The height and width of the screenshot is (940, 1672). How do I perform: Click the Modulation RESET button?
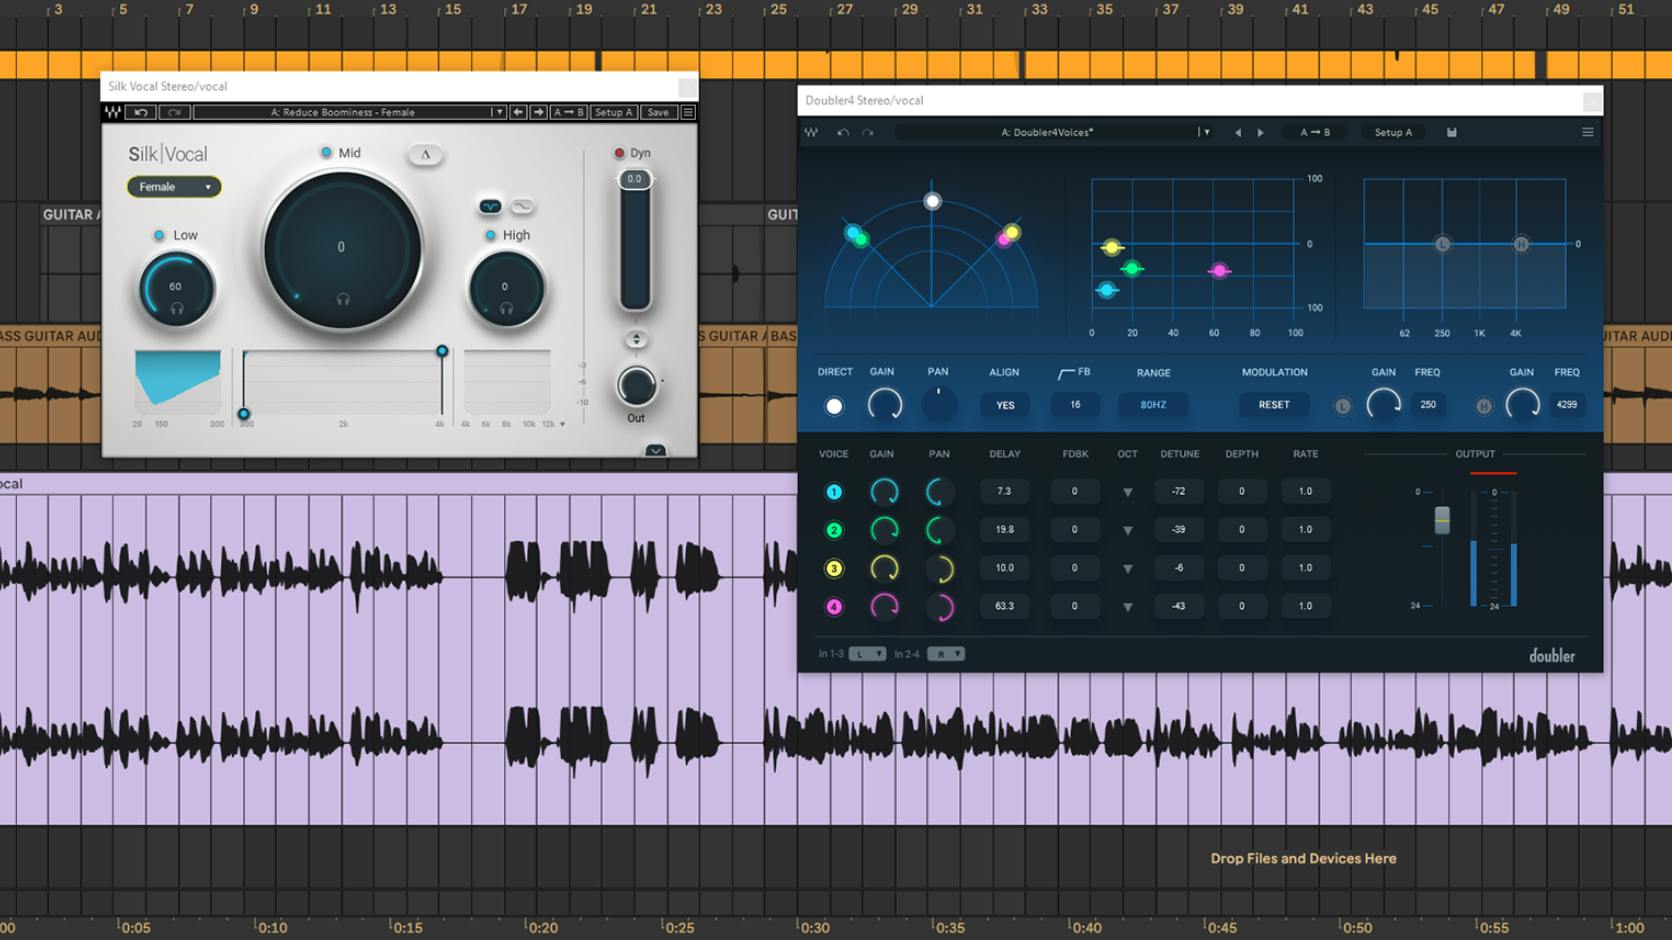point(1274,405)
